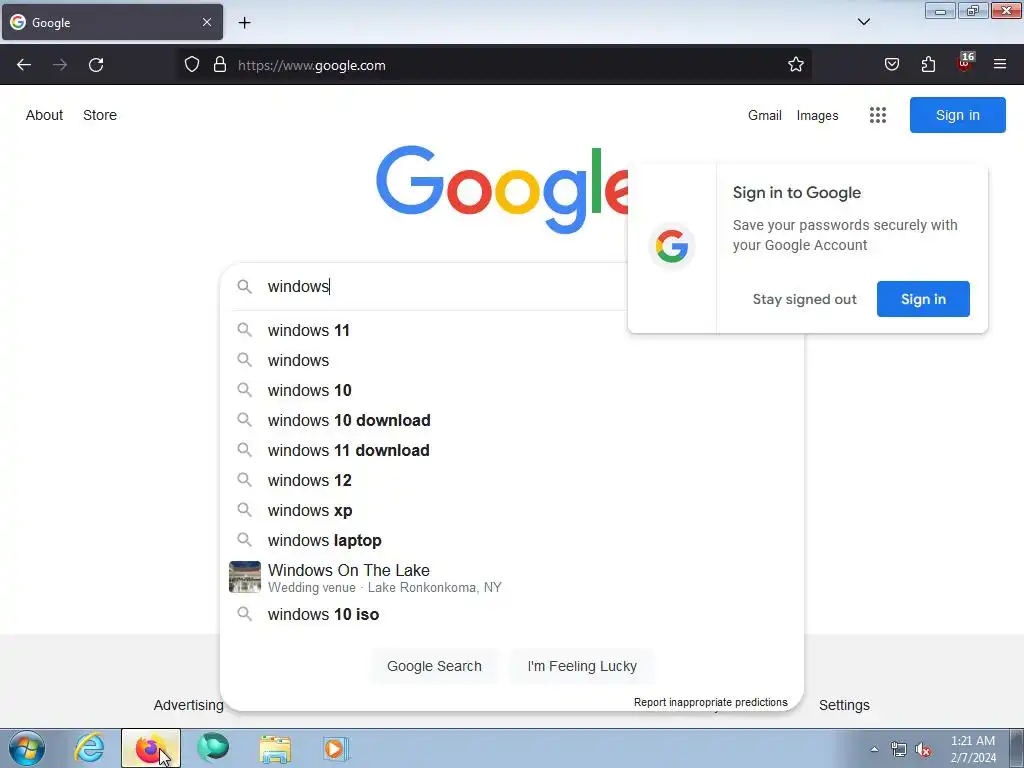This screenshot has width=1024, height=768.
Task: Choose Stay signed out
Action: [x=804, y=299]
